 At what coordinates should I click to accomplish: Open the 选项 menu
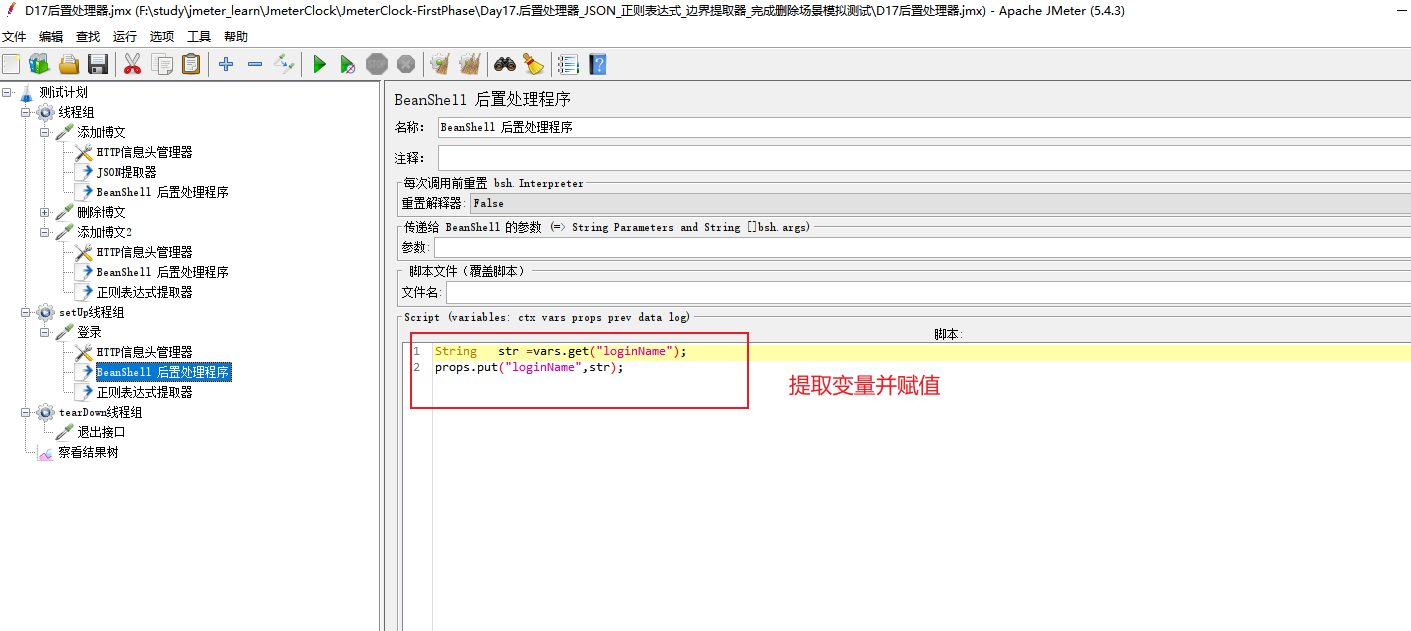pos(162,37)
